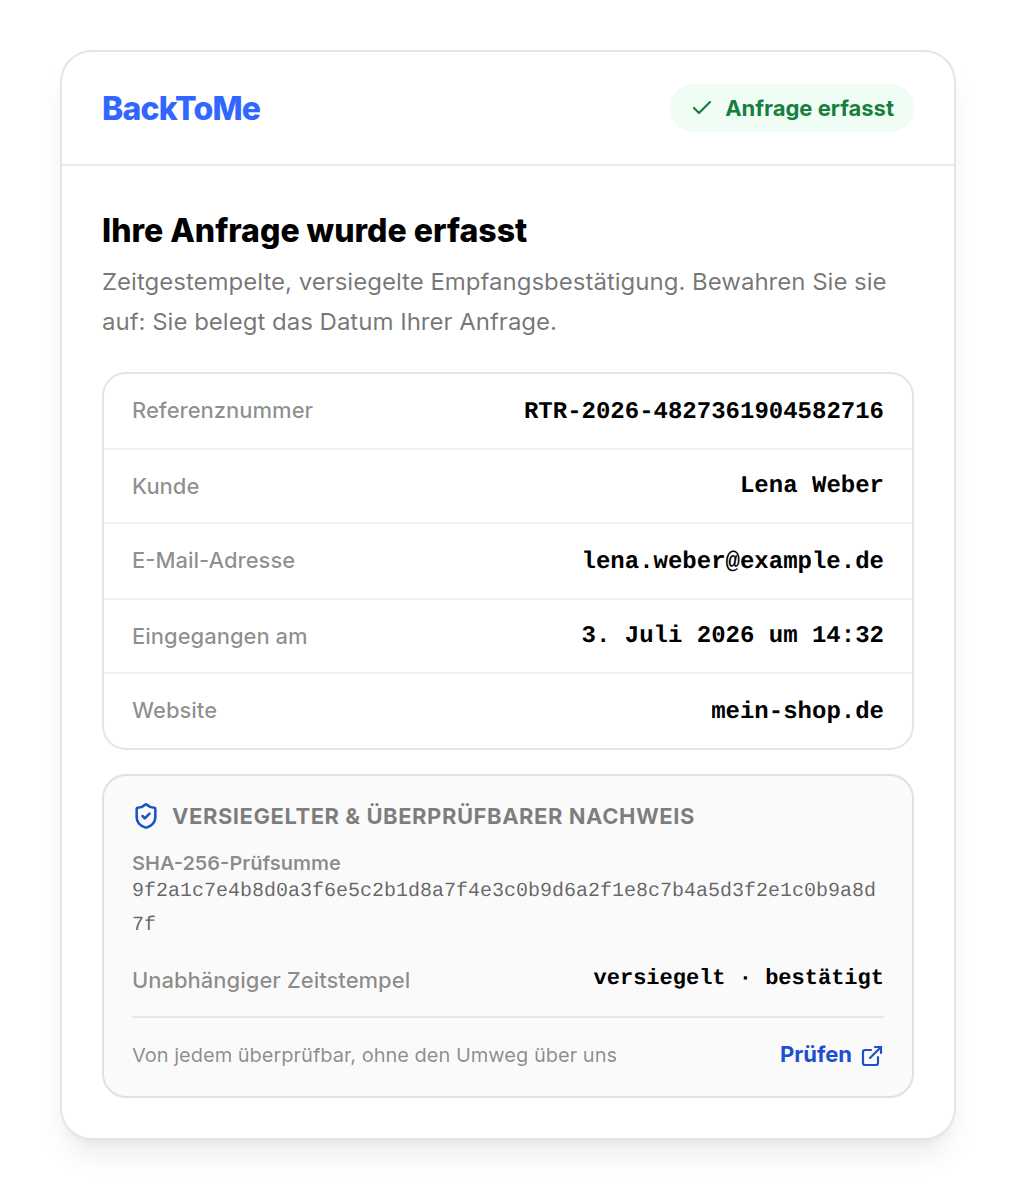Click the "Anfrage erfasst" status badge
Image resolution: width=1016 pixels, height=1188 pixels.
791,108
